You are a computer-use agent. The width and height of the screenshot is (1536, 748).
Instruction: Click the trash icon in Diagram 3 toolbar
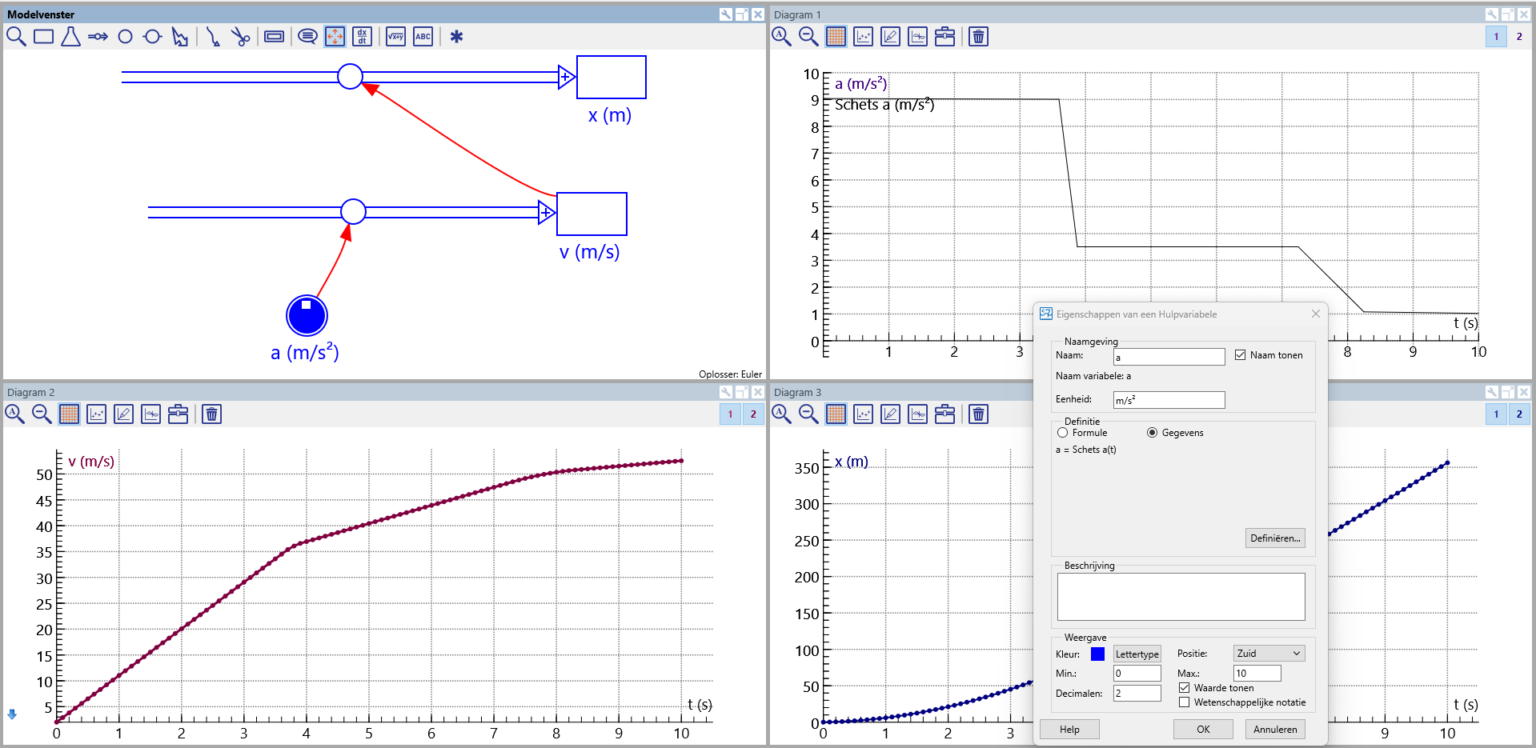(x=978, y=413)
